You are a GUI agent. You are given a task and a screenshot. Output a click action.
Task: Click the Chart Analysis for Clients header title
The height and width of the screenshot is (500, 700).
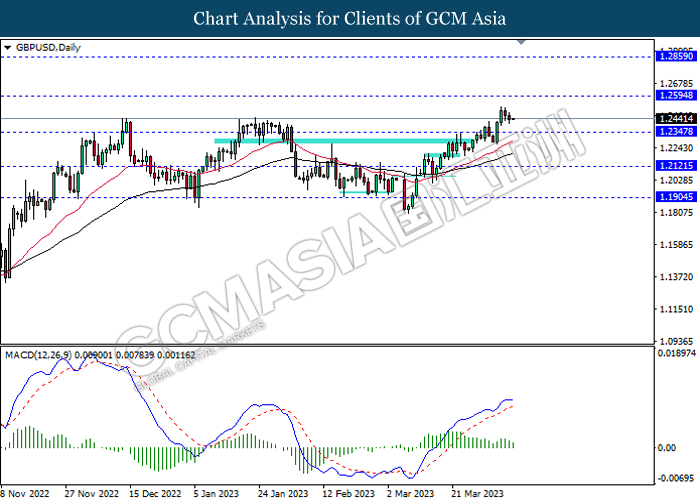click(350, 19)
